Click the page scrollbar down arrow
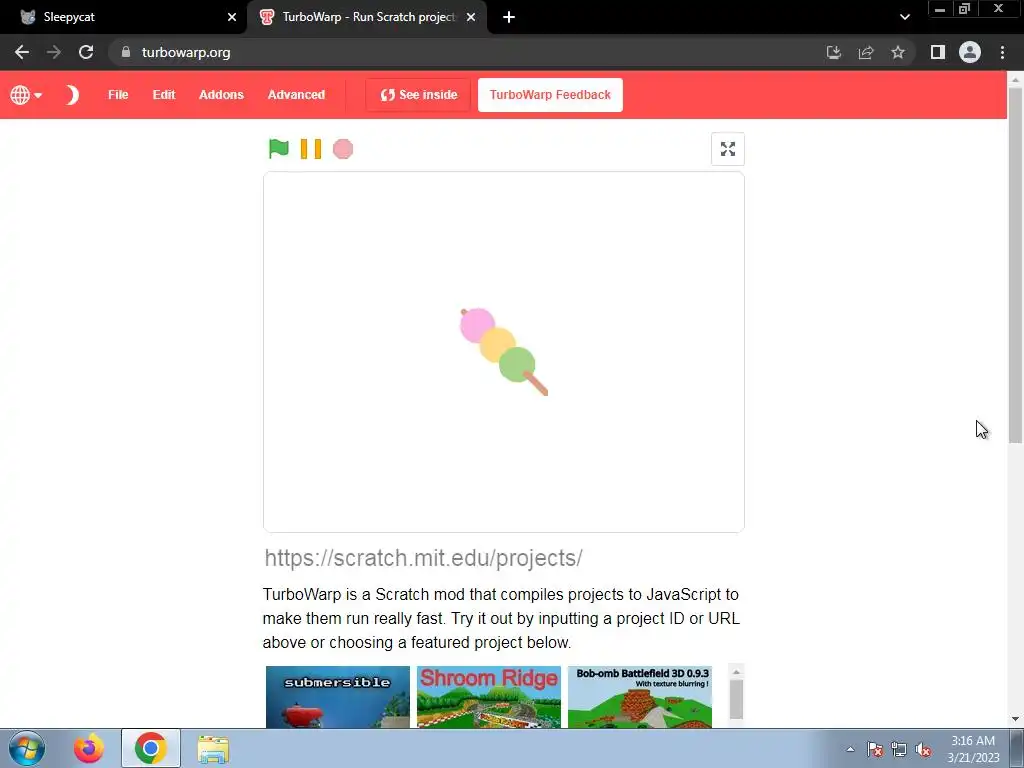This screenshot has width=1024, height=768. coord(1015,719)
